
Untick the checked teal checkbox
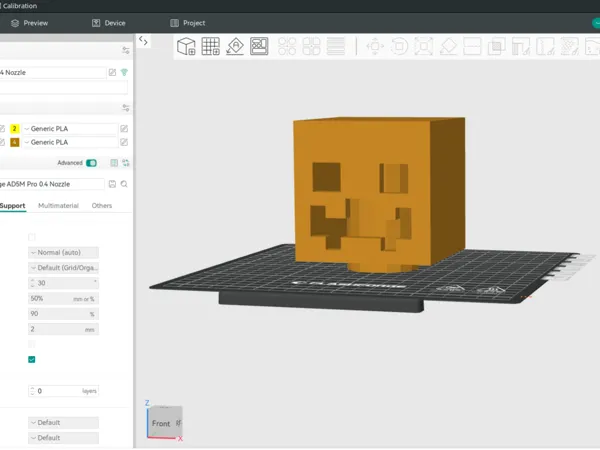(x=32, y=359)
